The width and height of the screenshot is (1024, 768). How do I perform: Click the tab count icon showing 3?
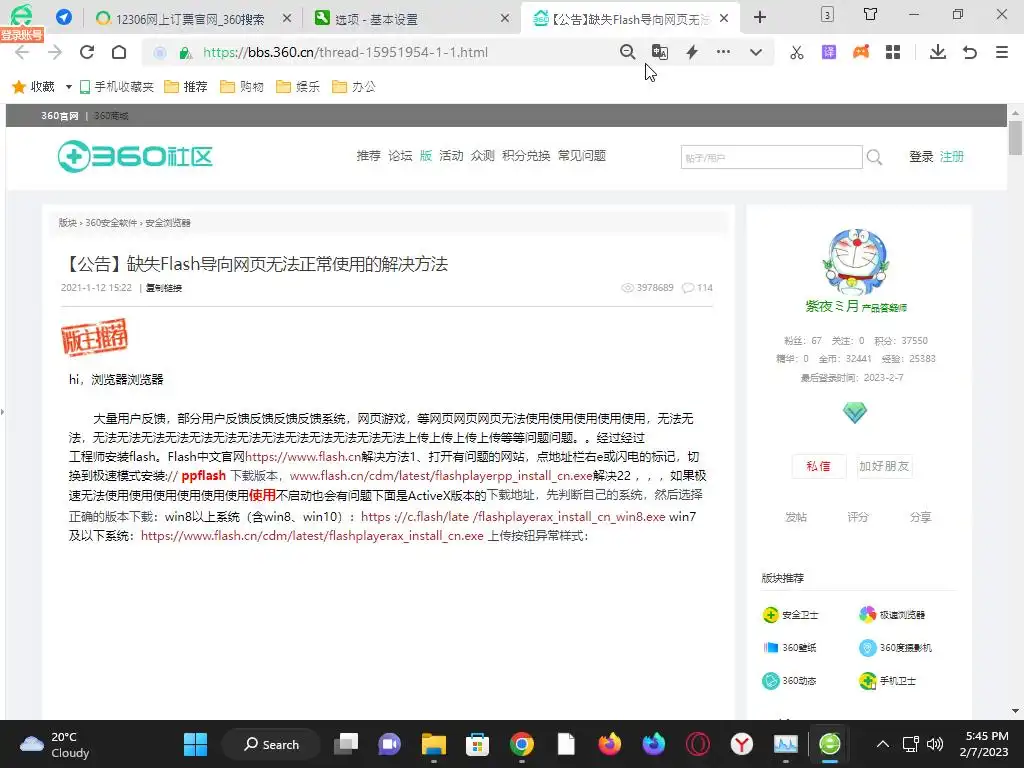point(827,14)
